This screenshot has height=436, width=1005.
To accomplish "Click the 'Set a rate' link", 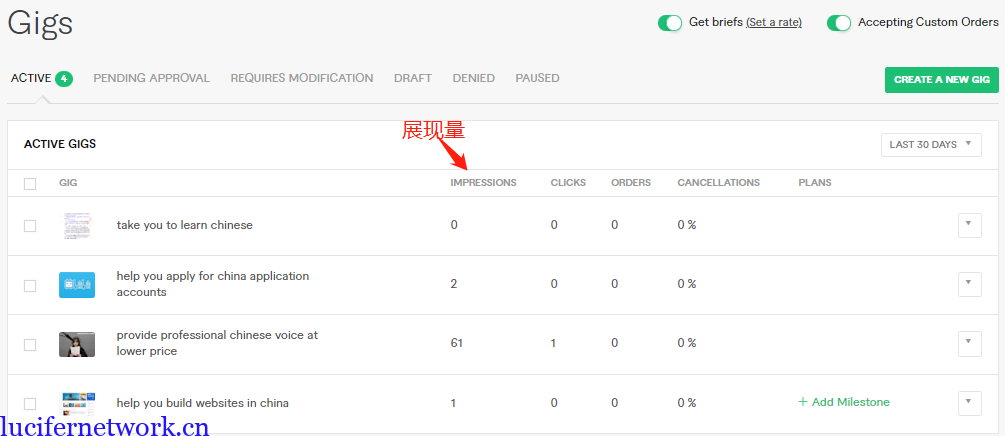I will point(773,23).
